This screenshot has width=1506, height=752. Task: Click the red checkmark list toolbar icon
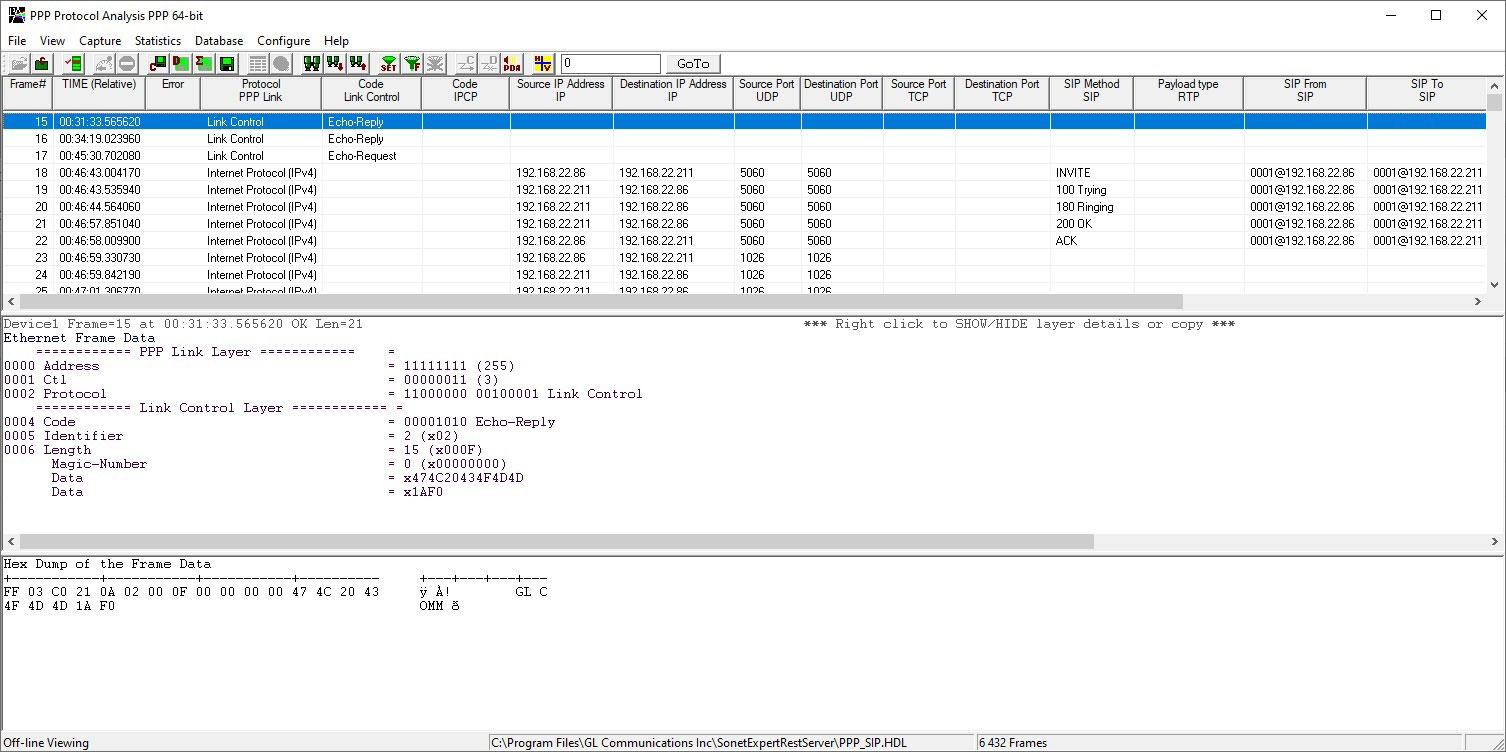coord(73,64)
